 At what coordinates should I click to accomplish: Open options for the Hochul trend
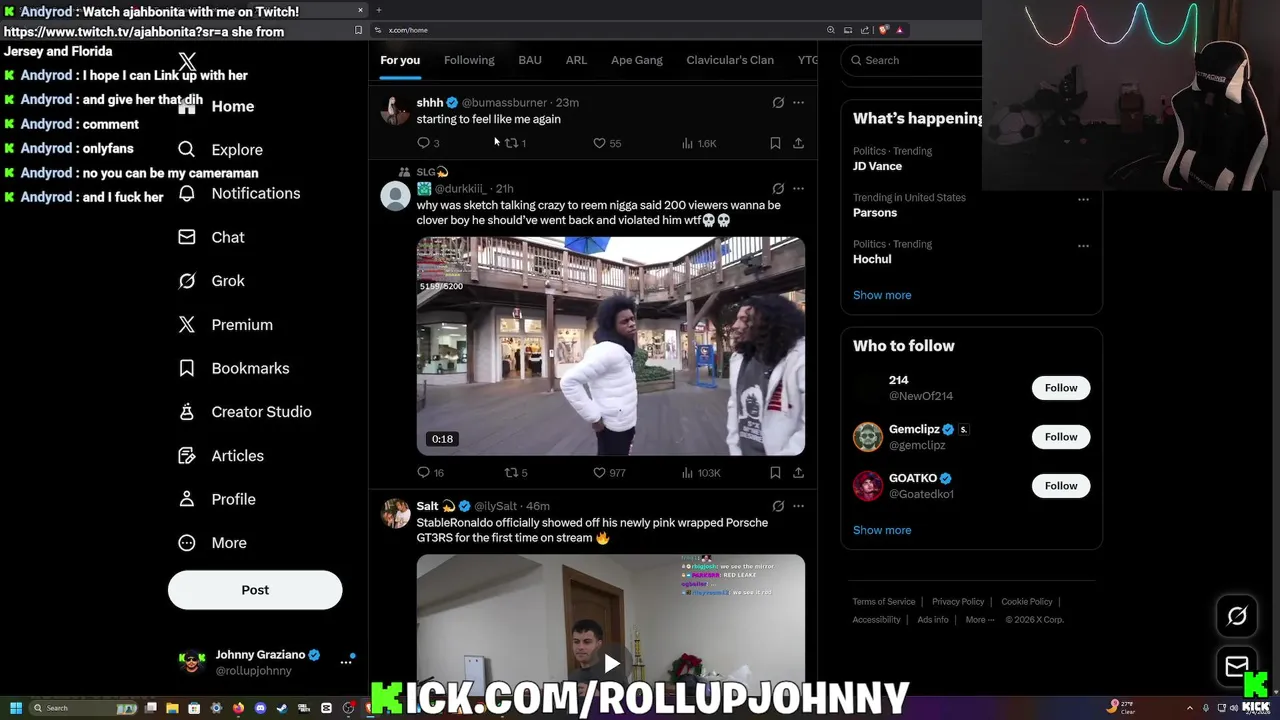pyautogui.click(x=1083, y=245)
